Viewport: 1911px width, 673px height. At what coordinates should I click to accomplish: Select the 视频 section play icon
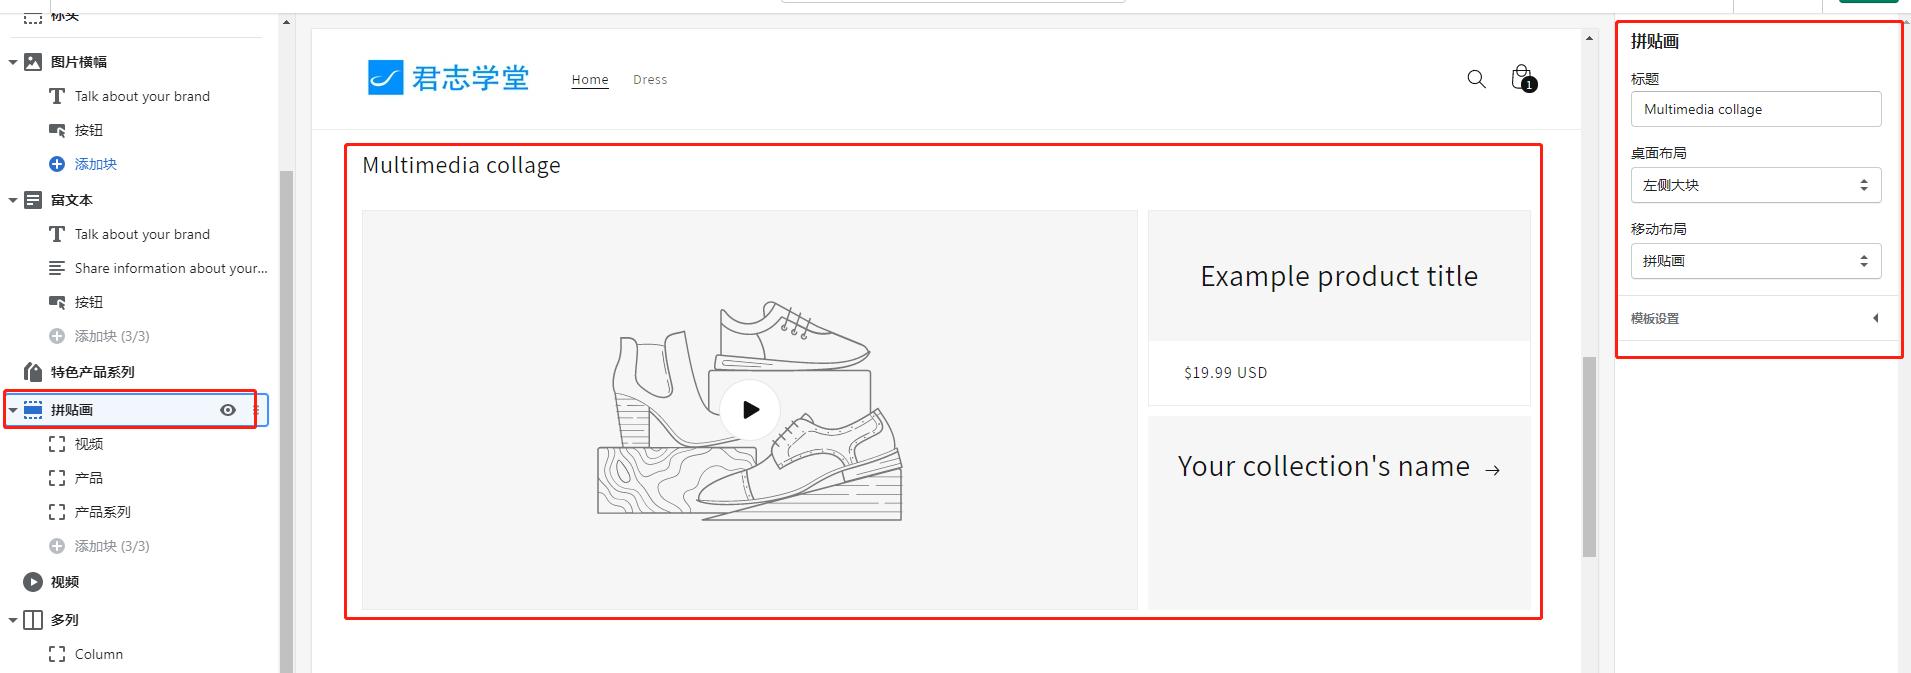coord(33,582)
